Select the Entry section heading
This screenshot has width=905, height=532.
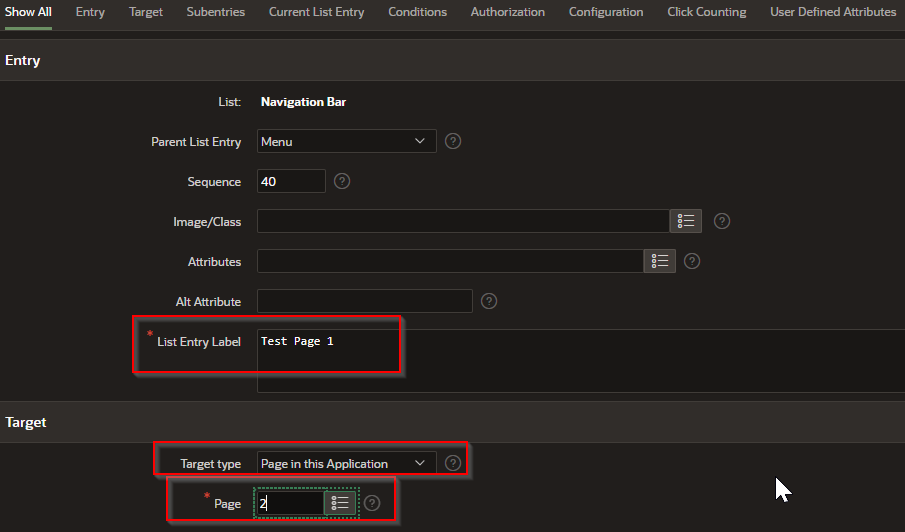point(23,61)
